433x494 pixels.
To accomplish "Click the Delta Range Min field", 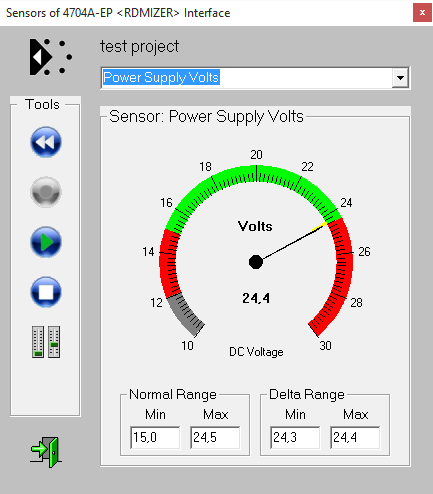I will 295,437.
